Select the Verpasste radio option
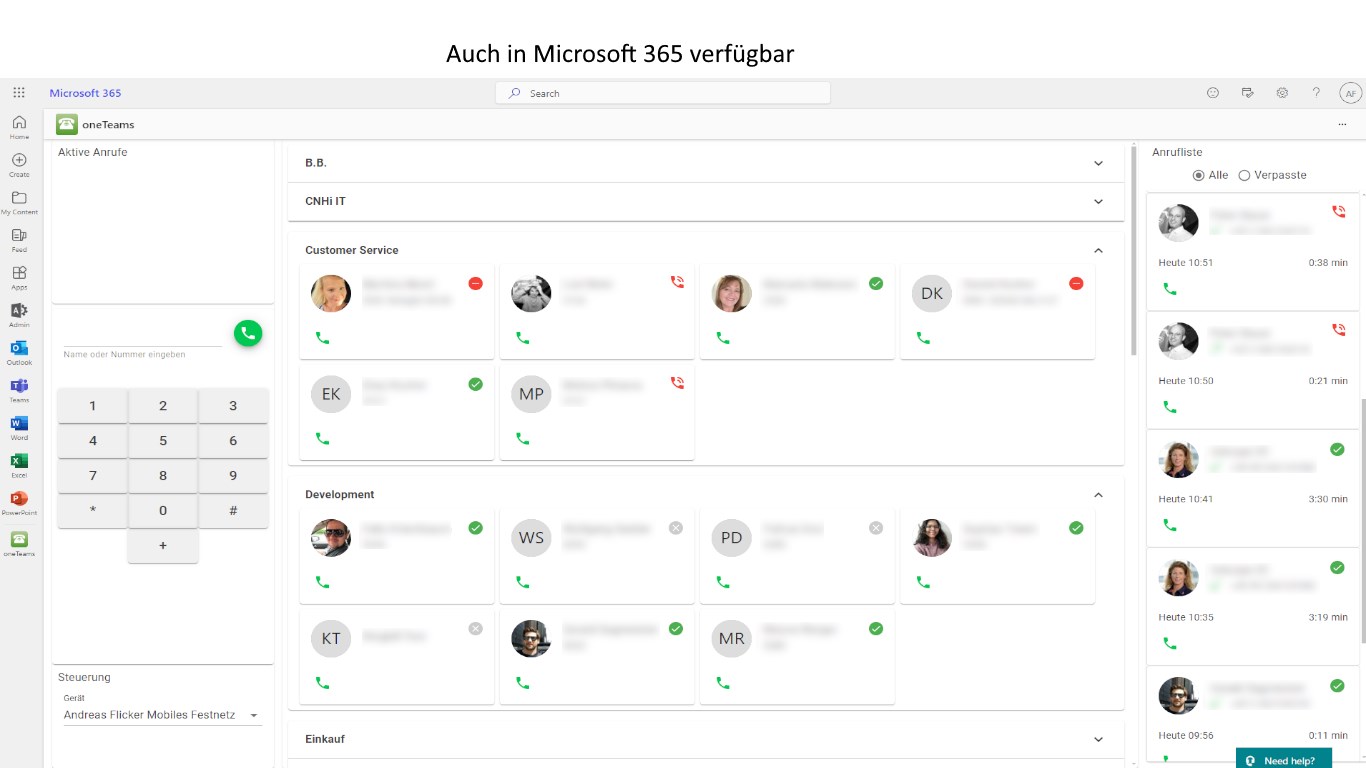Screen dimensions: 1366x768 (x=1245, y=175)
